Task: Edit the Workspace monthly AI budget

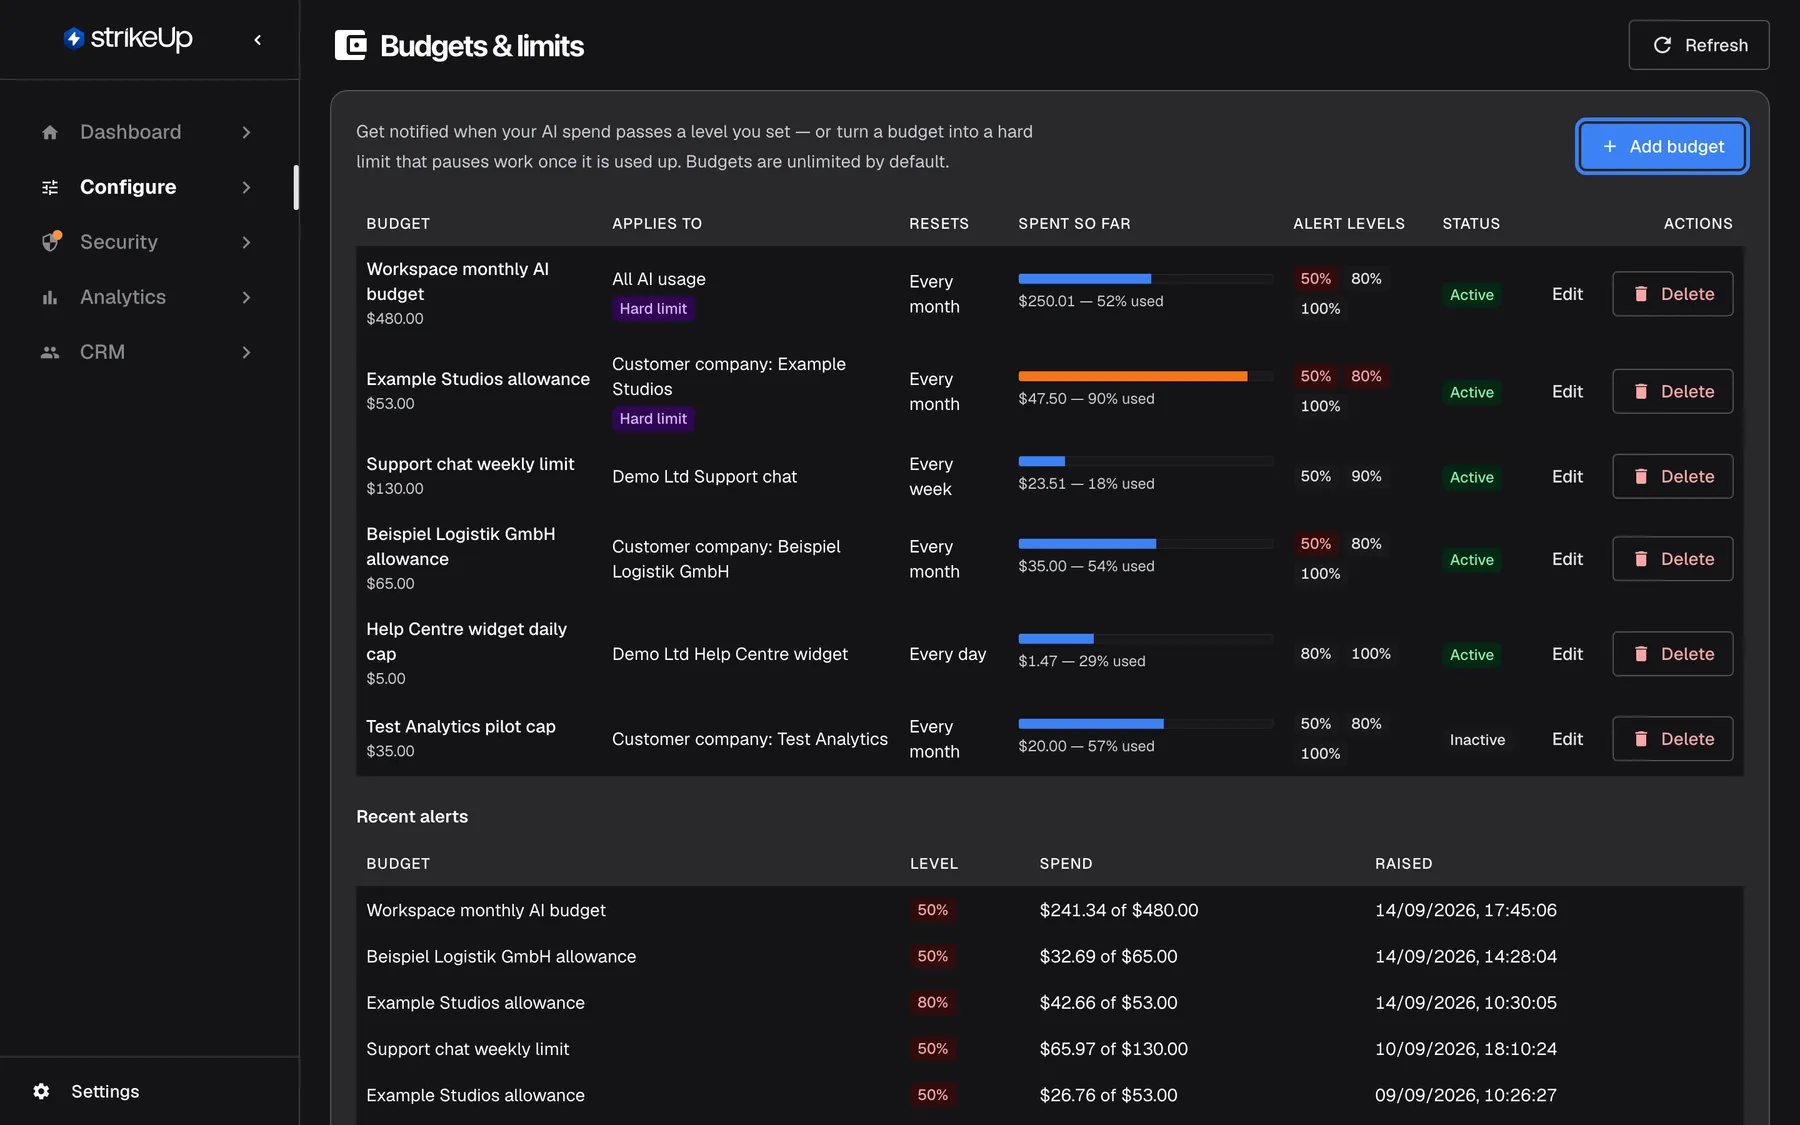Action: pos(1567,294)
